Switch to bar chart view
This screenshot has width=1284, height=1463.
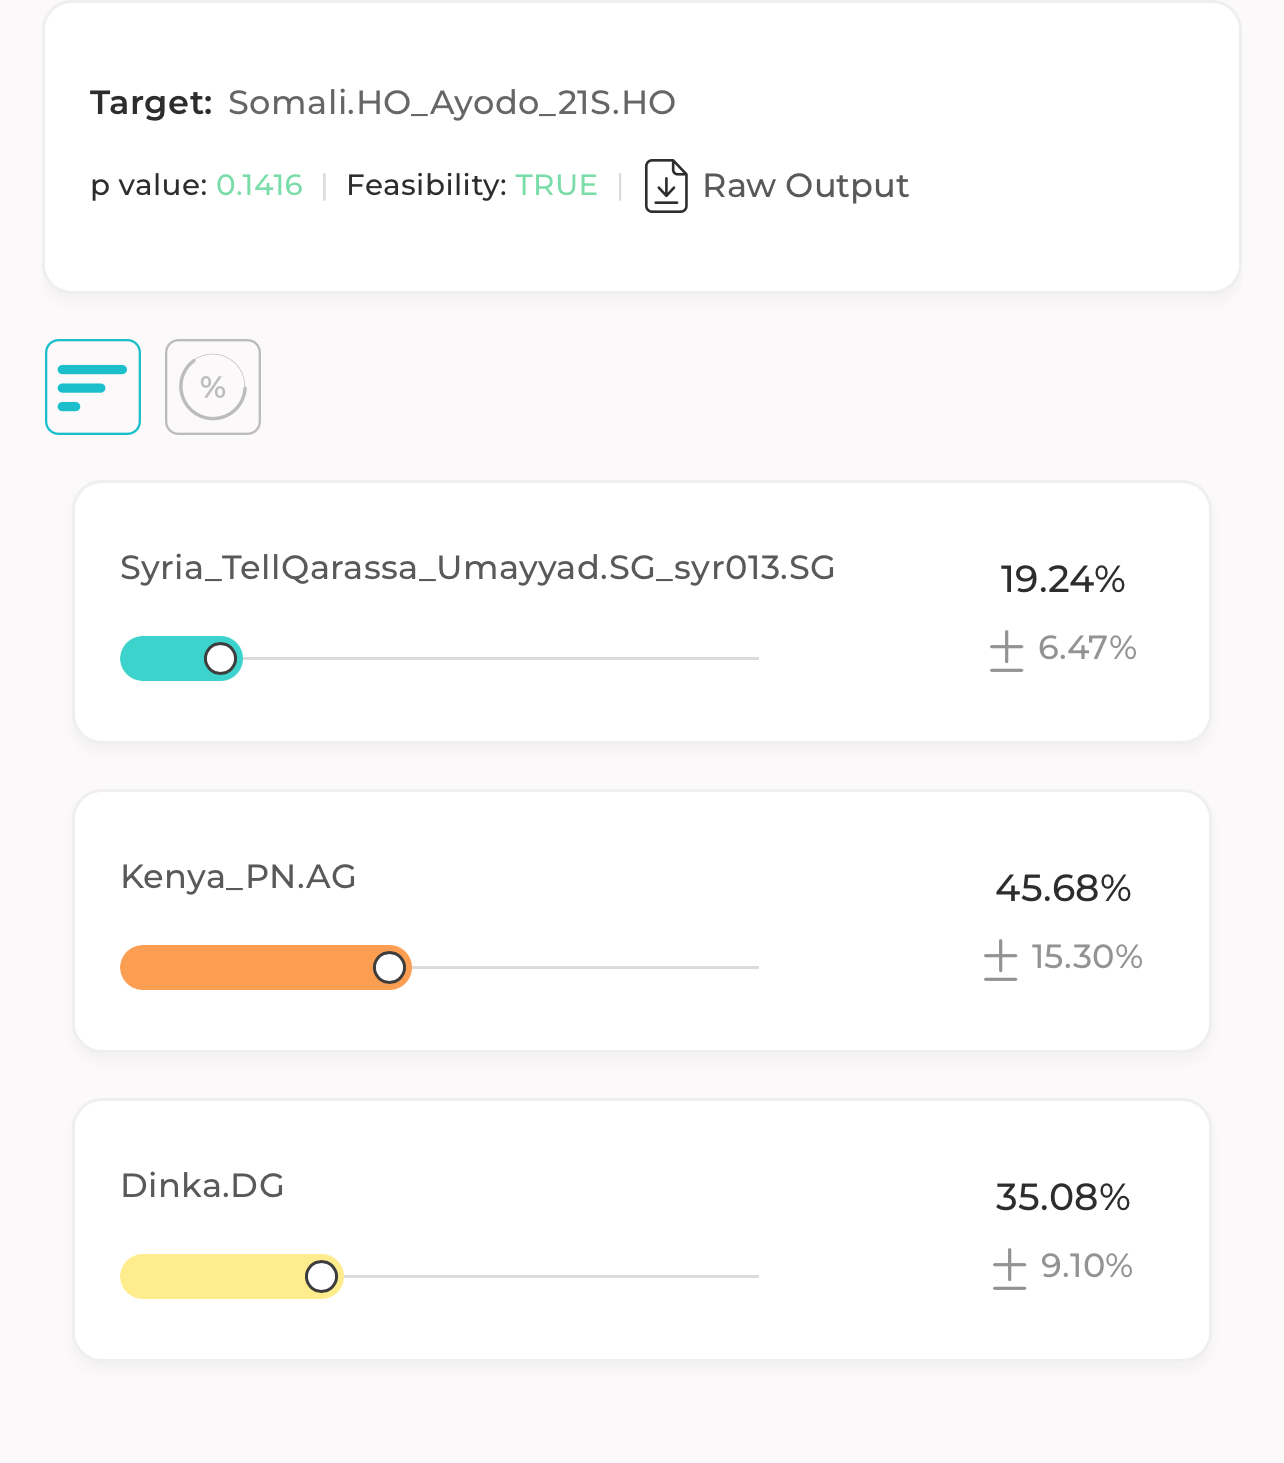(93, 387)
